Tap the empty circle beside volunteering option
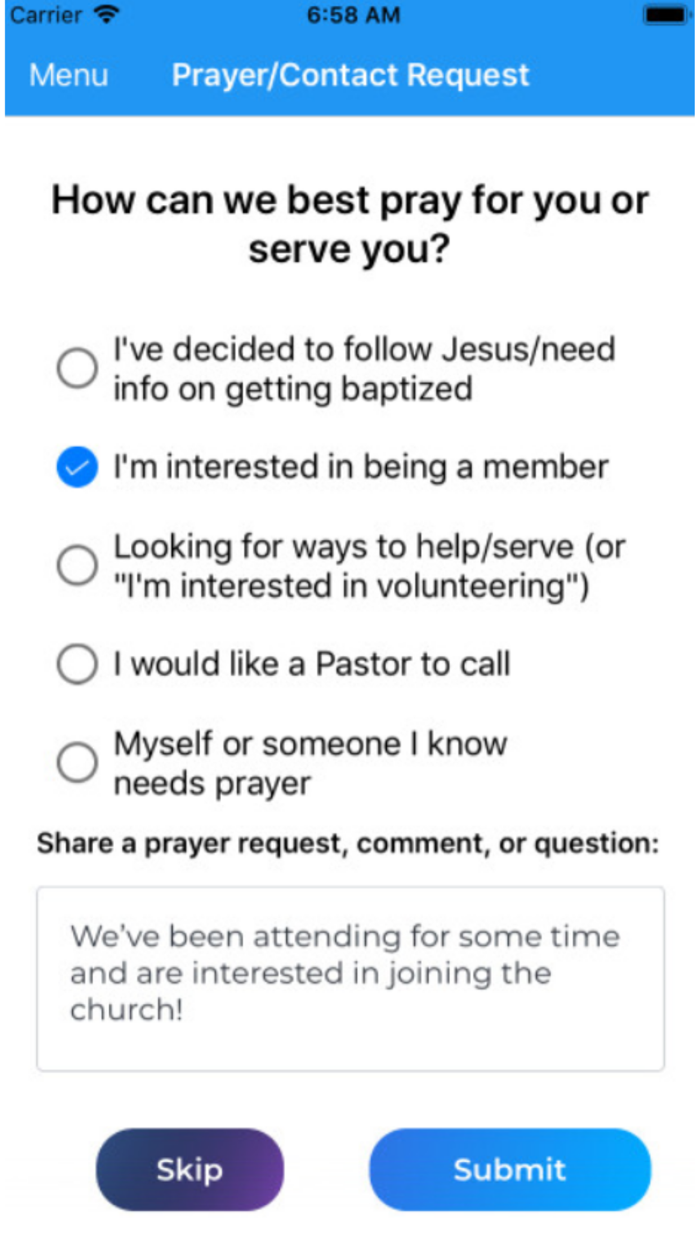 click(x=76, y=565)
